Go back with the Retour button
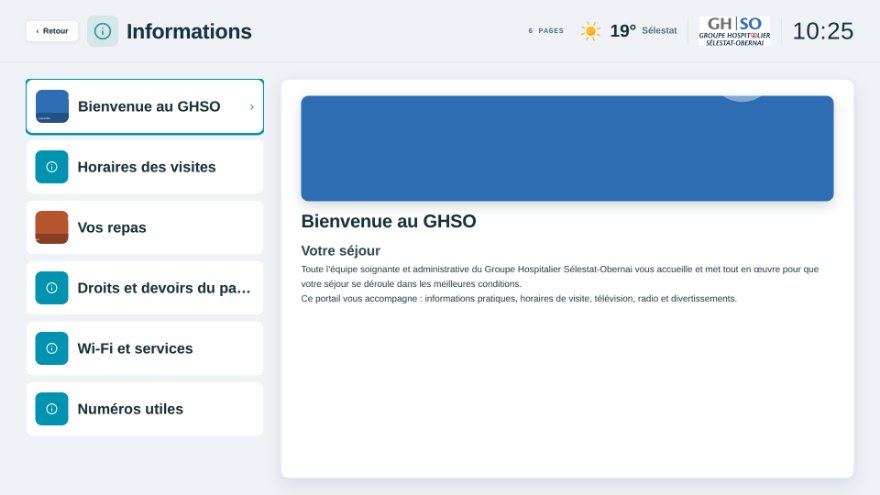 point(52,31)
